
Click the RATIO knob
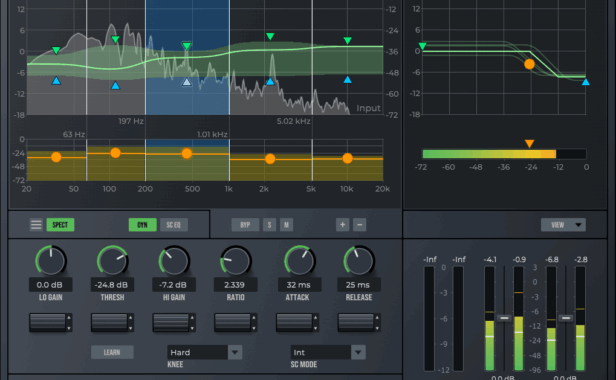[x=235, y=261]
